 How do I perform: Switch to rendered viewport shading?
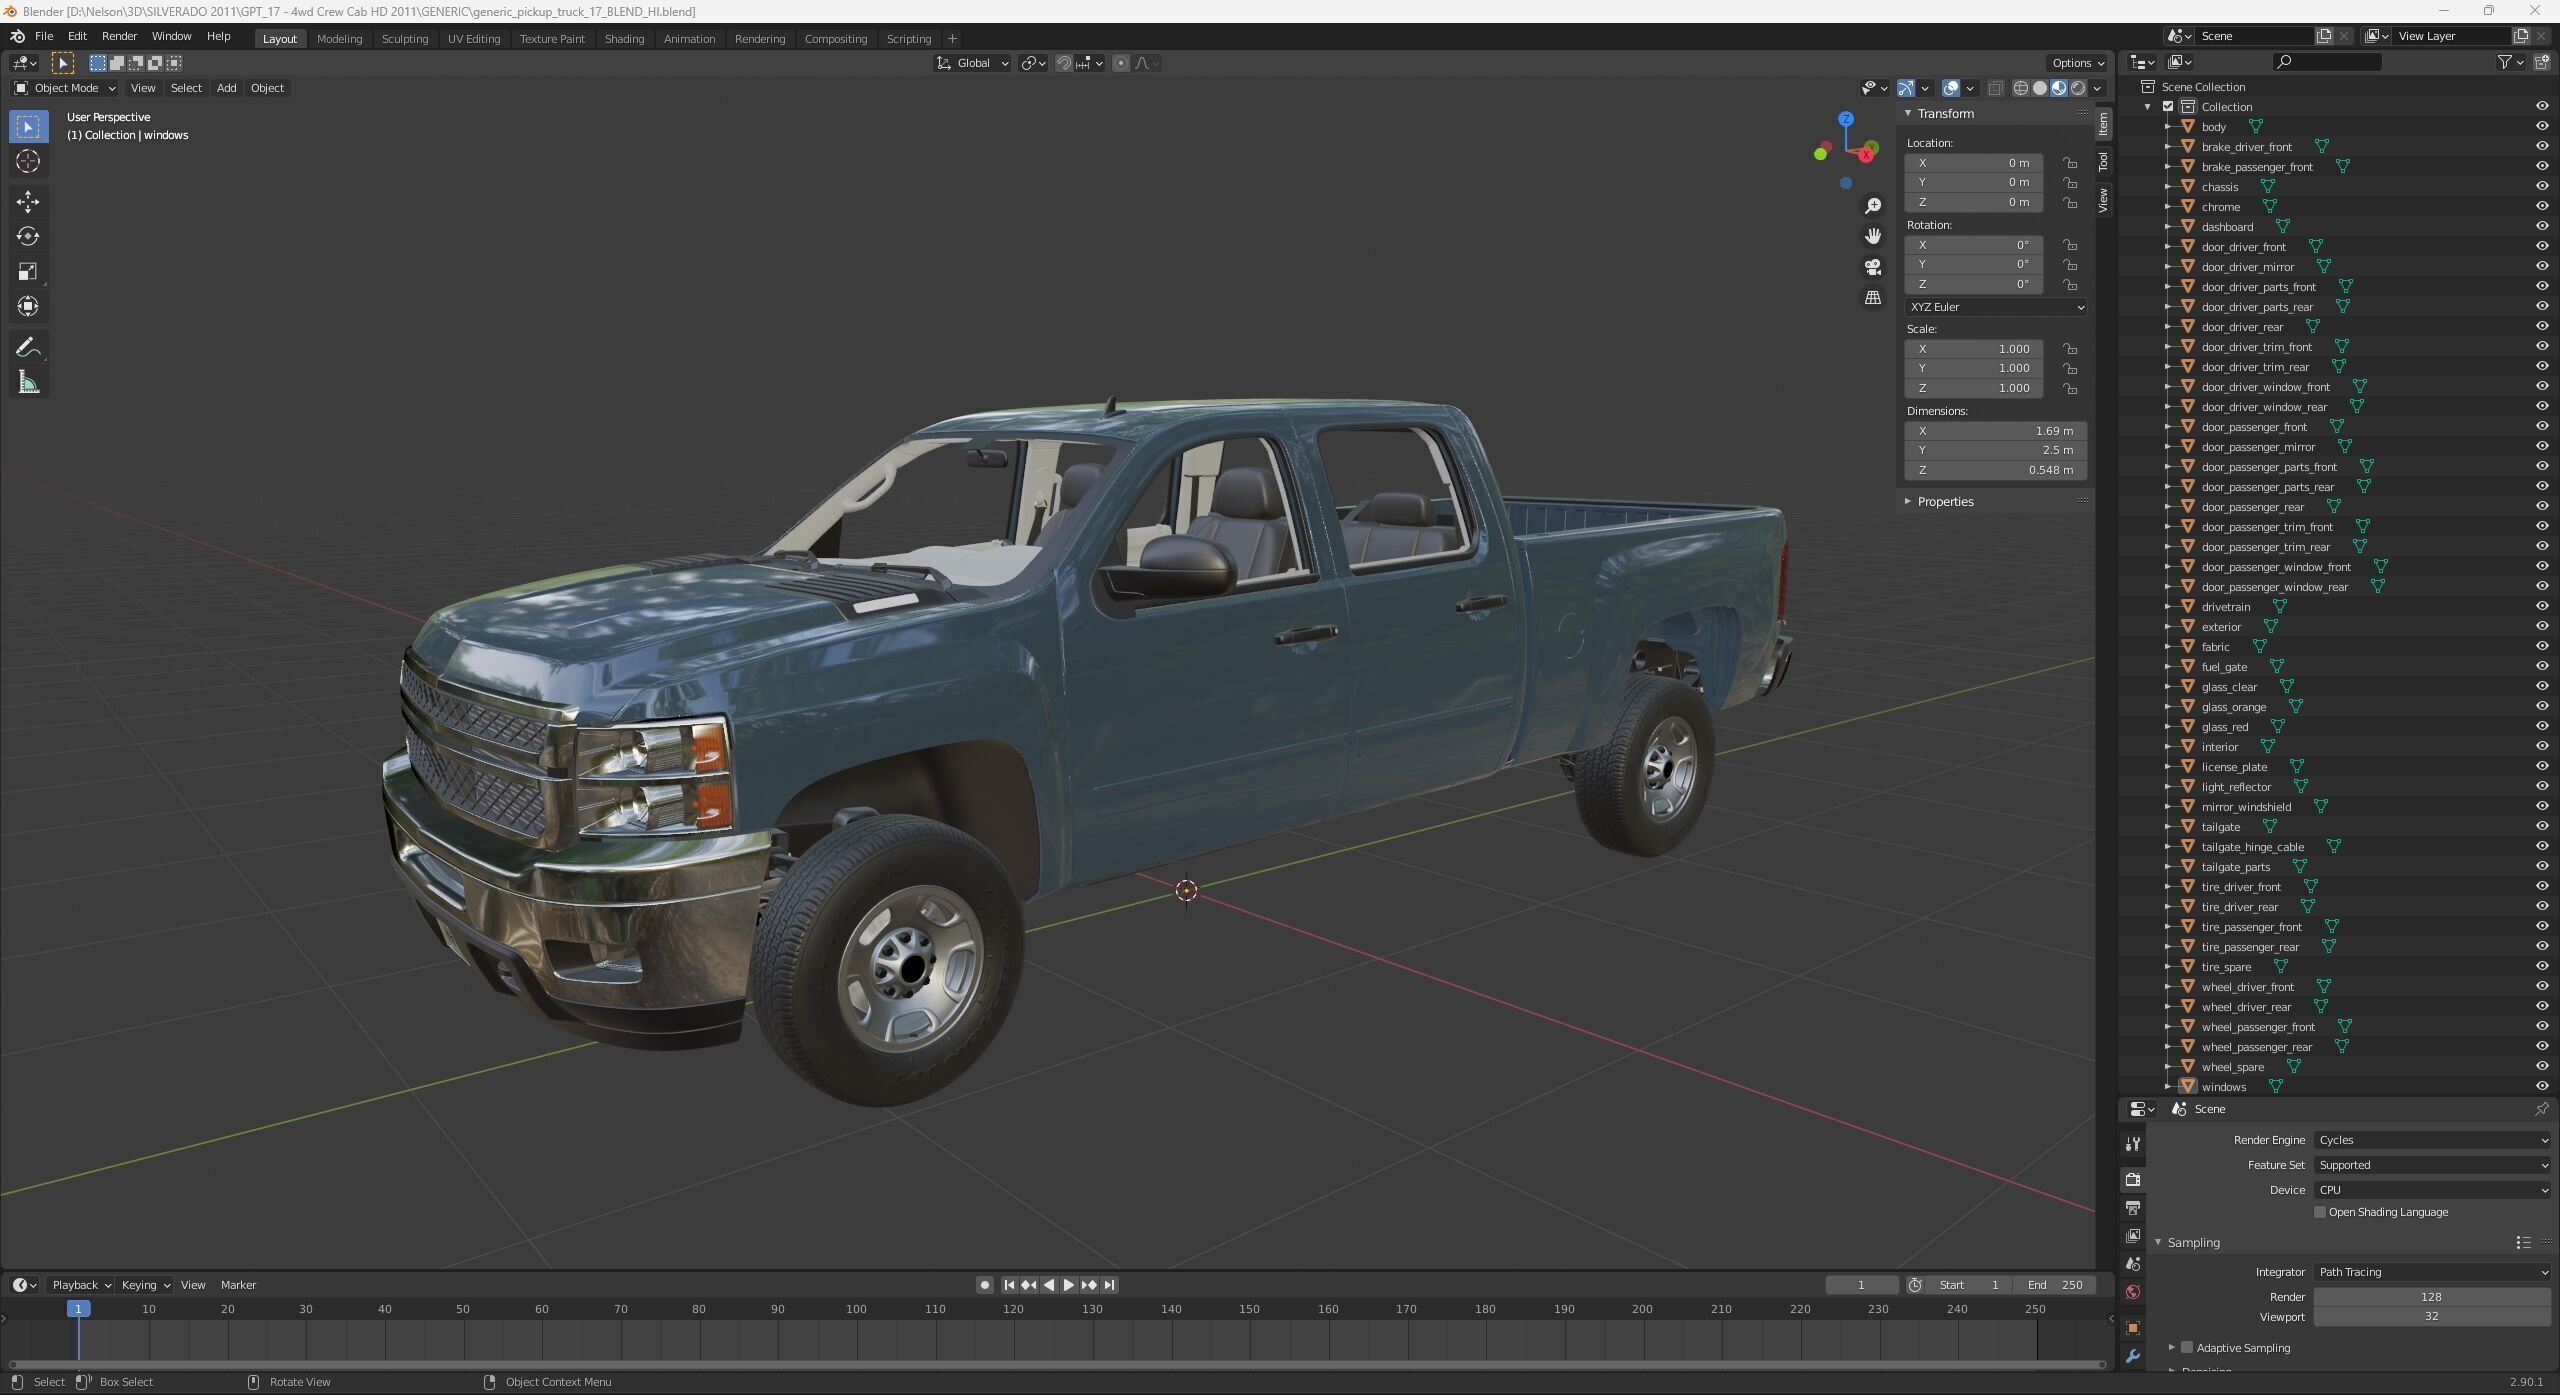click(2078, 88)
